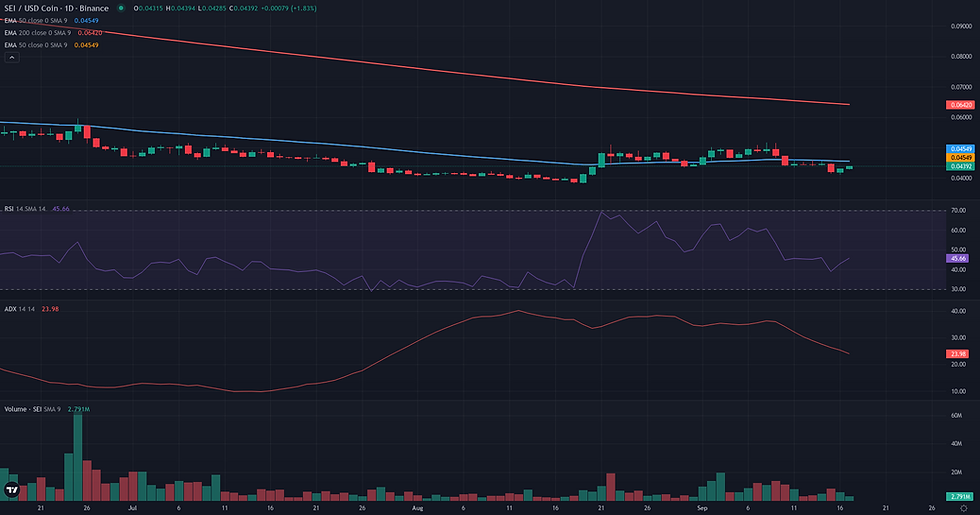Click the blue 0.04549 price axis label

coord(961,149)
